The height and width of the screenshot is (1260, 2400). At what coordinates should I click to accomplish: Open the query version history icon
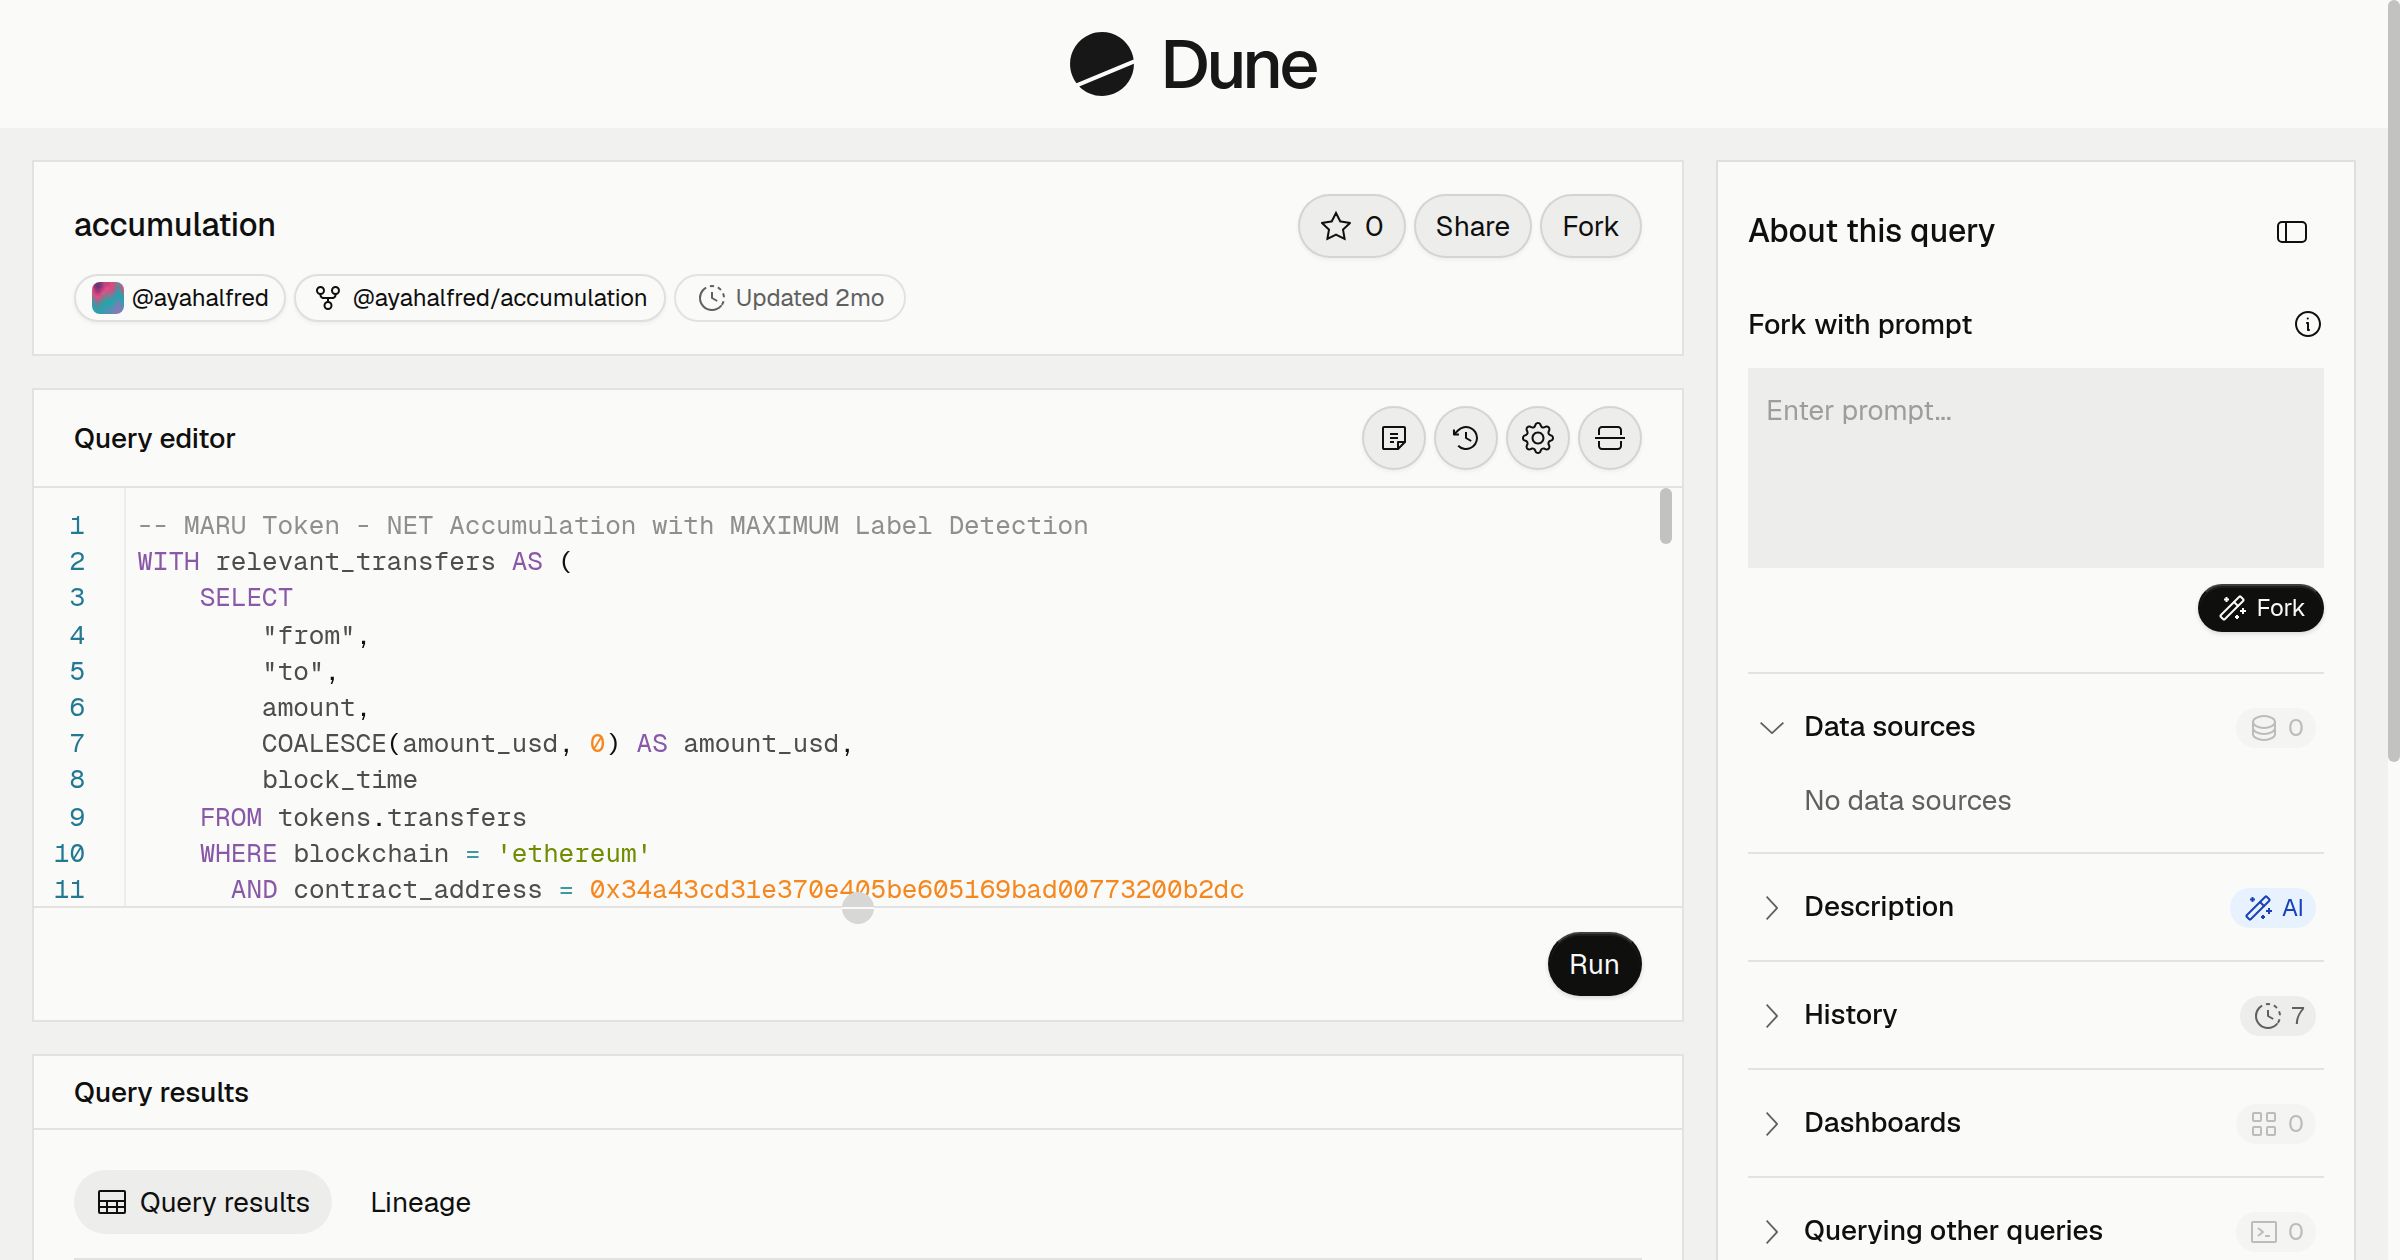click(x=1465, y=438)
